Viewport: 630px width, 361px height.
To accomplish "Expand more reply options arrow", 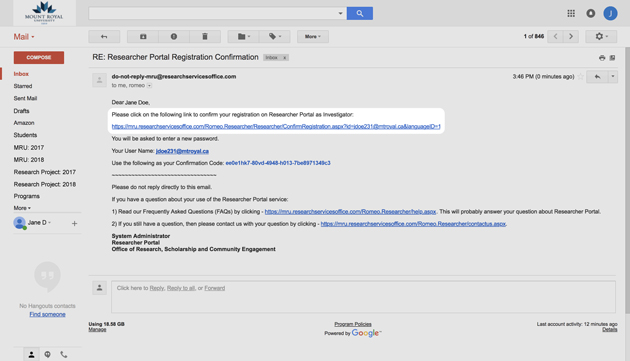I will tap(613, 77).
